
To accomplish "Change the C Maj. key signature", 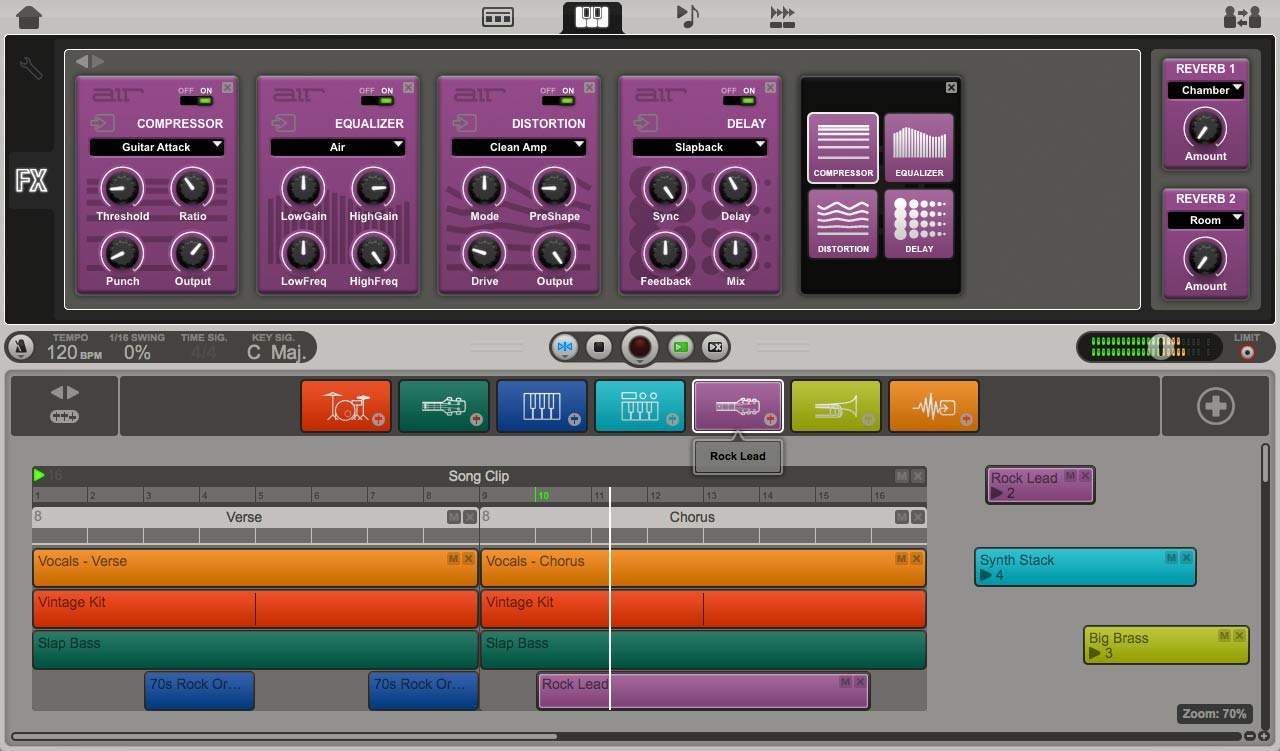I will (276, 353).
